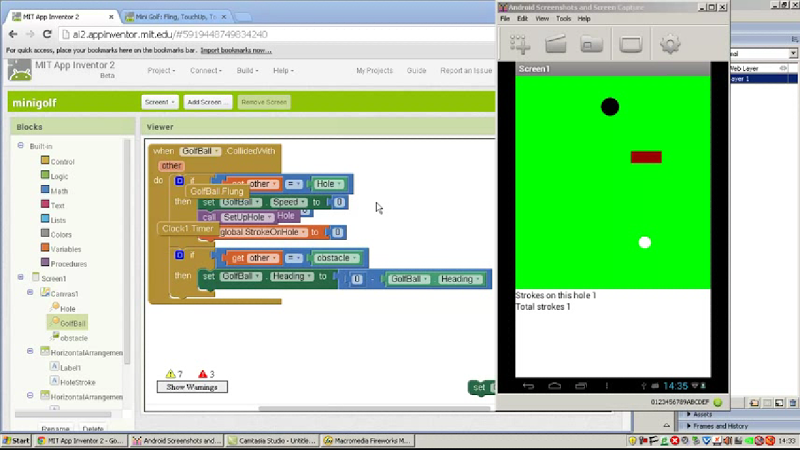
Task: Collapse the first HorizontalArrangement node
Action: 30,352
